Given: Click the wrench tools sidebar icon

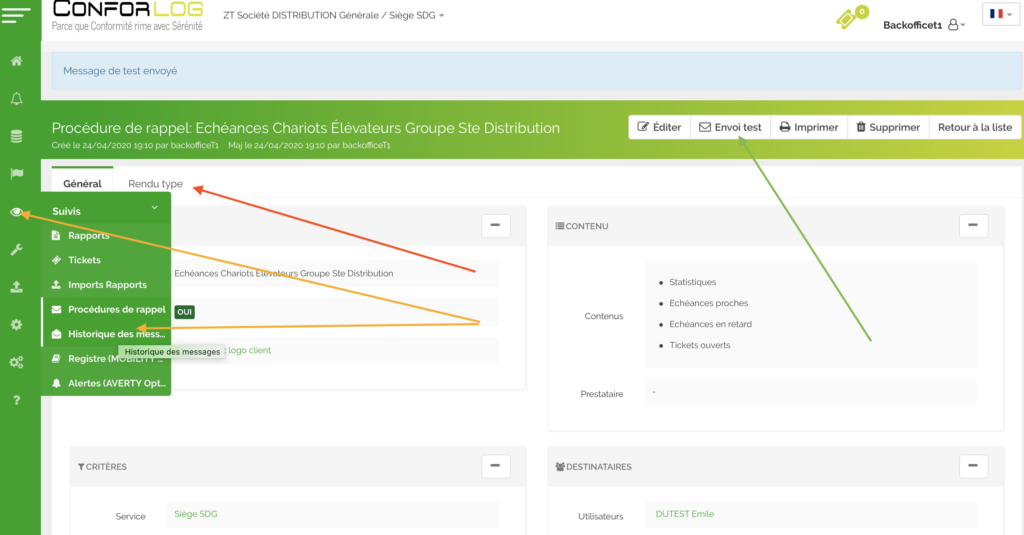Looking at the screenshot, I should pyautogui.click(x=17, y=249).
